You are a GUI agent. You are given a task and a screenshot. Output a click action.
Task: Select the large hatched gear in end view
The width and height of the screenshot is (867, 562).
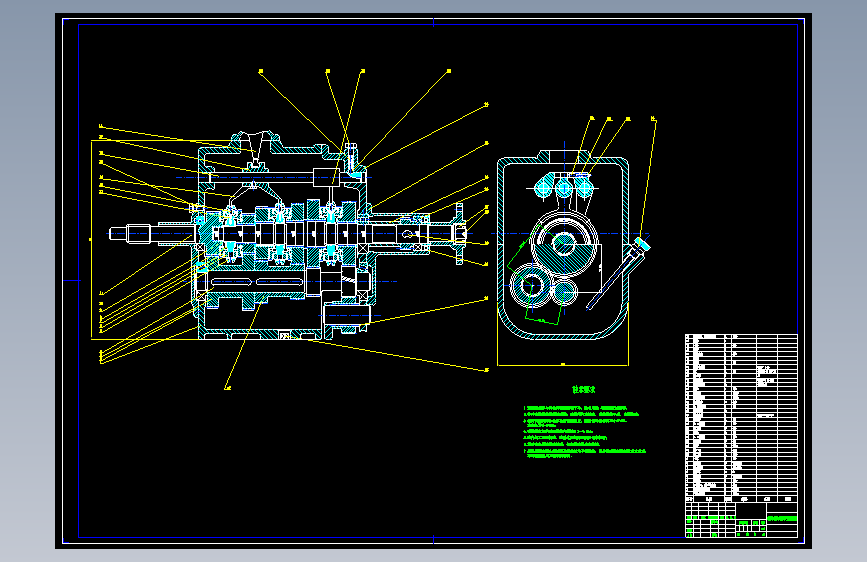[564, 243]
